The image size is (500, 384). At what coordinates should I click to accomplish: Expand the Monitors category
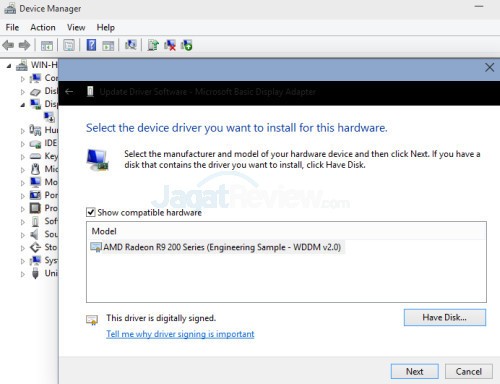(x=22, y=183)
